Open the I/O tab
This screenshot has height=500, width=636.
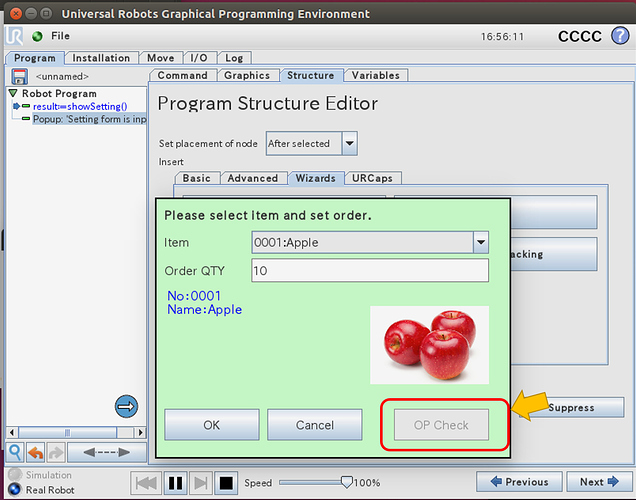199,58
